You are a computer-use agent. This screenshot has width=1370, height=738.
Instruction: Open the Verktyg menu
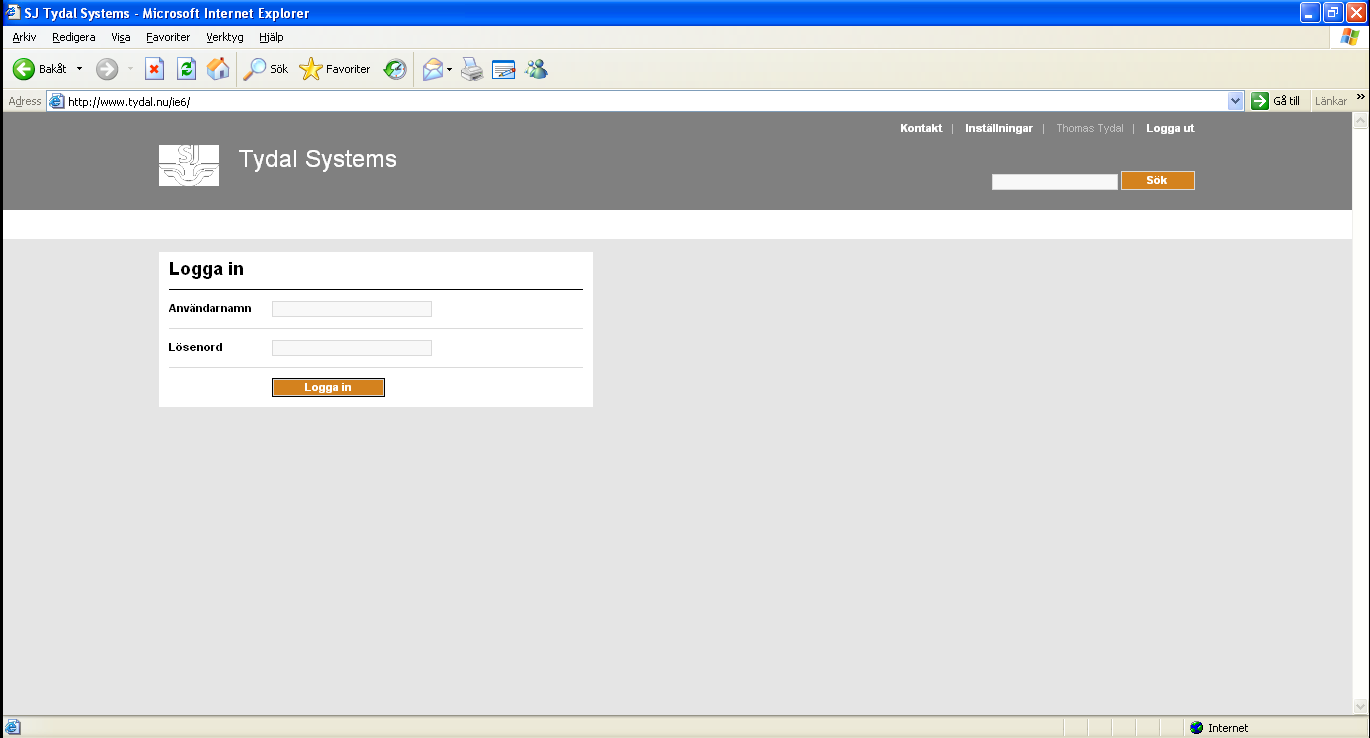click(x=225, y=37)
